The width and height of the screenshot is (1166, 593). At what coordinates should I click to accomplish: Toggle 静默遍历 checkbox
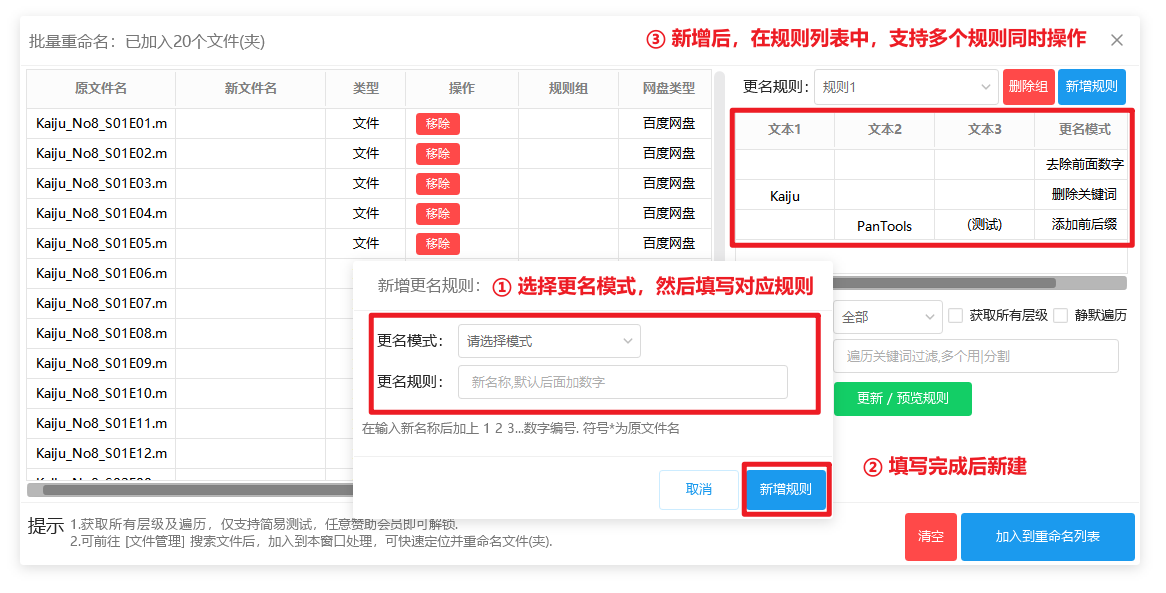pyautogui.click(x=1061, y=316)
